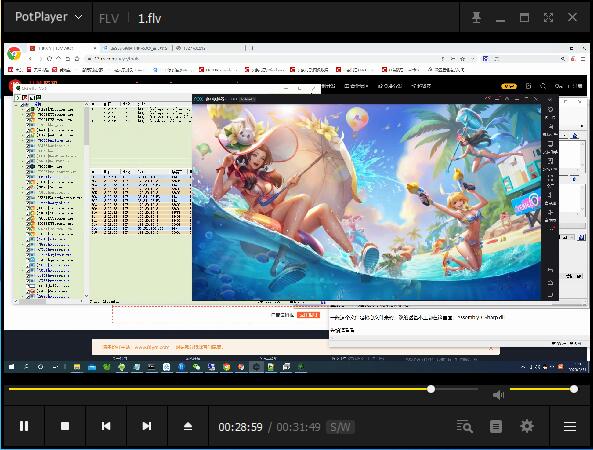Click the total duration 00:31:49
This screenshot has width=593, height=450.
tap(298, 427)
